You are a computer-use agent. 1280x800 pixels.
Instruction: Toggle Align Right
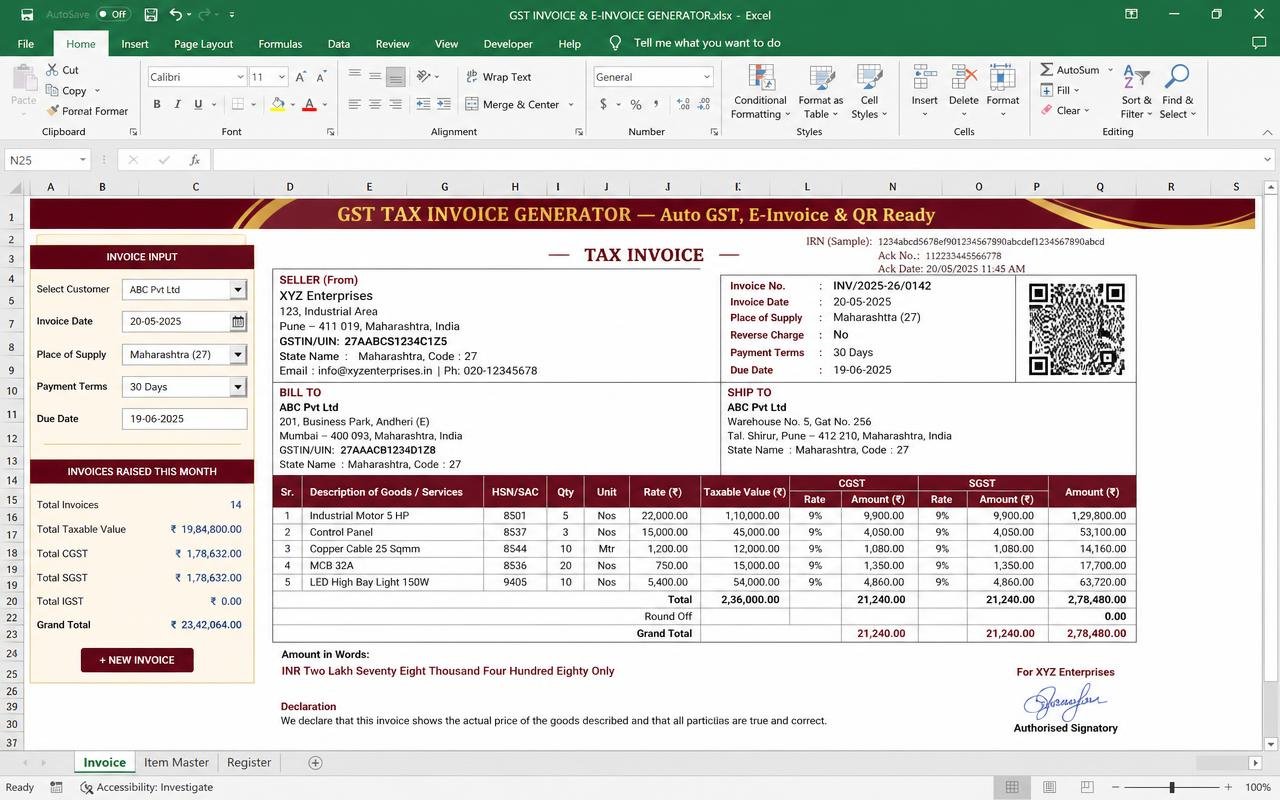[396, 104]
